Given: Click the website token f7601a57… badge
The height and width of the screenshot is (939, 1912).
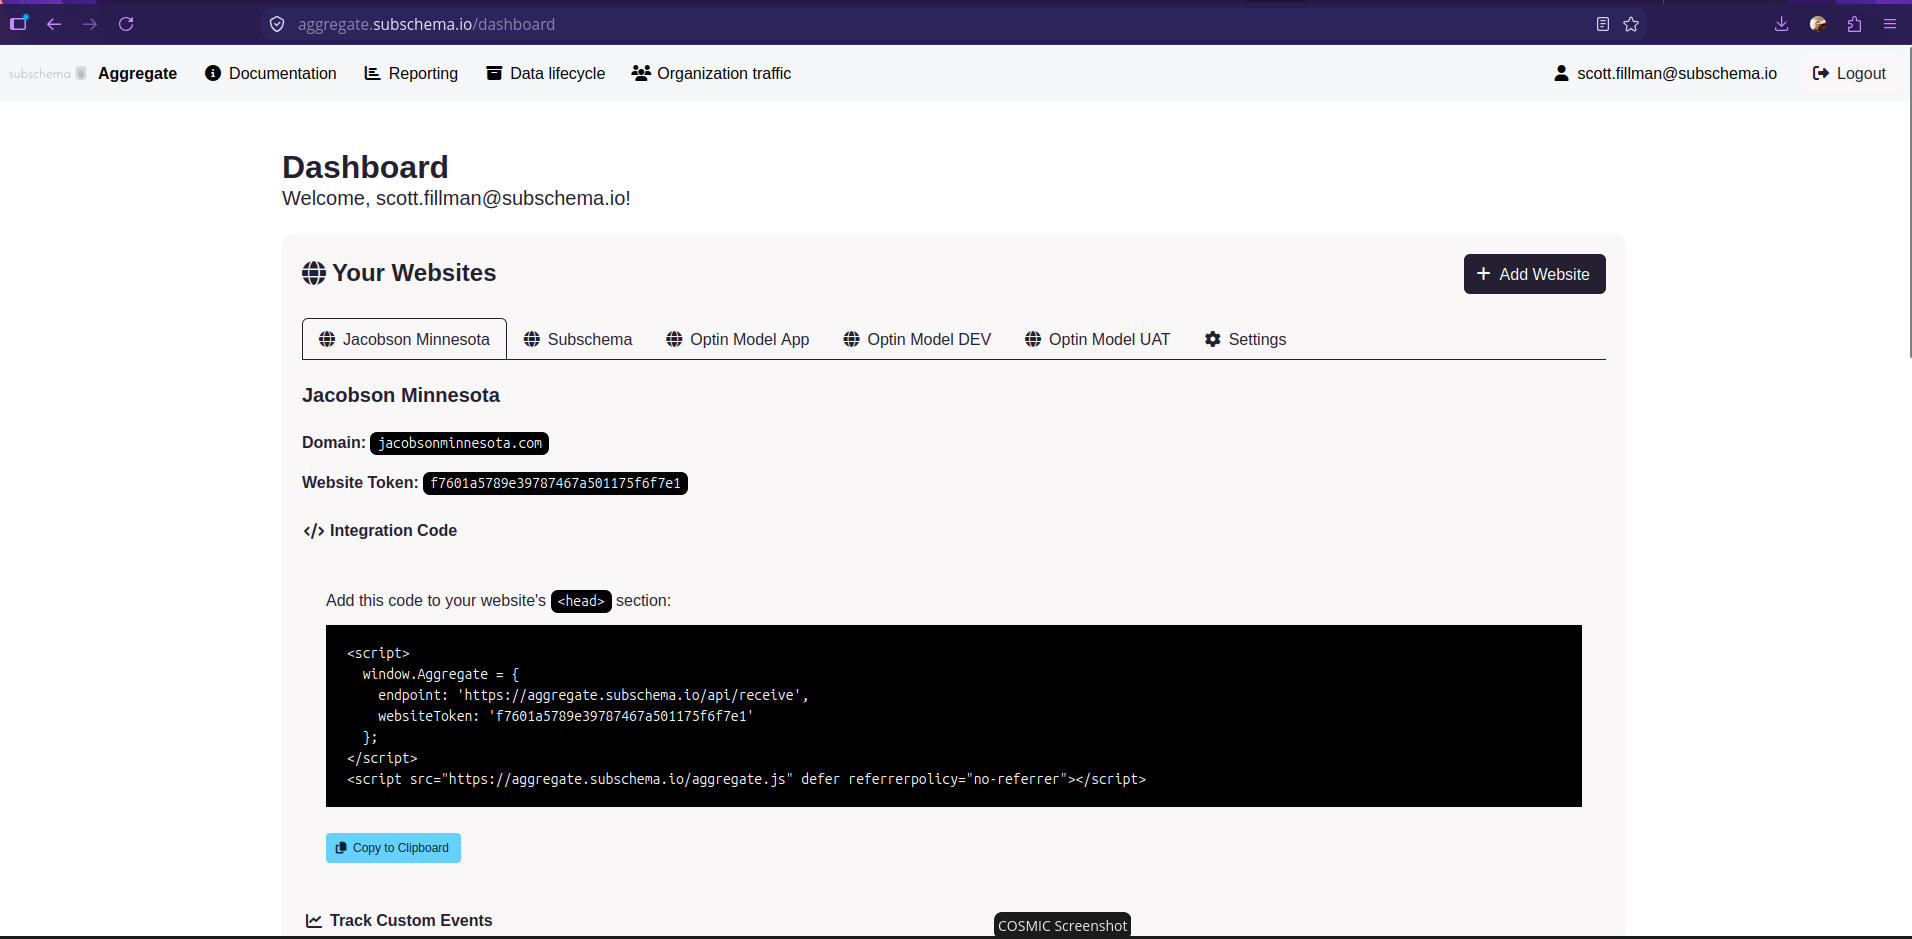Looking at the screenshot, I should click(x=555, y=483).
